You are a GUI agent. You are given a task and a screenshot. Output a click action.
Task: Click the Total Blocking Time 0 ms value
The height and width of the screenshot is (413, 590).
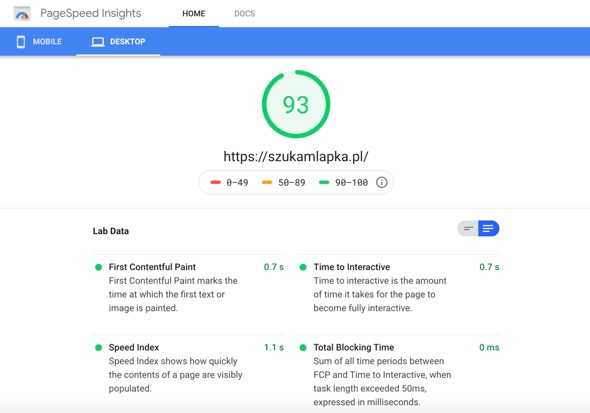(489, 347)
